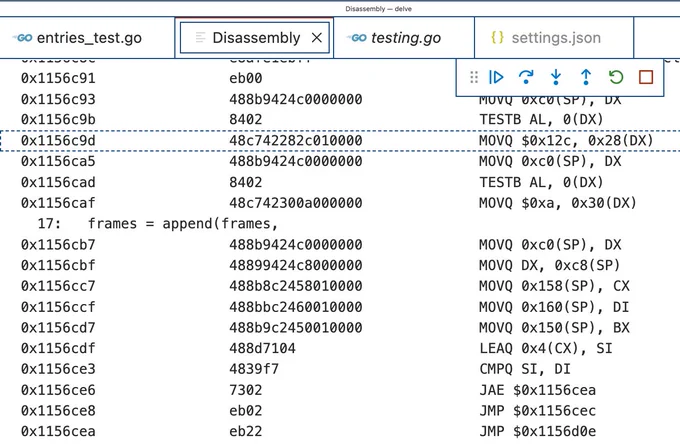Image resolution: width=680 pixels, height=445 pixels.
Task: Stop debugging with the red square
Action: (646, 77)
